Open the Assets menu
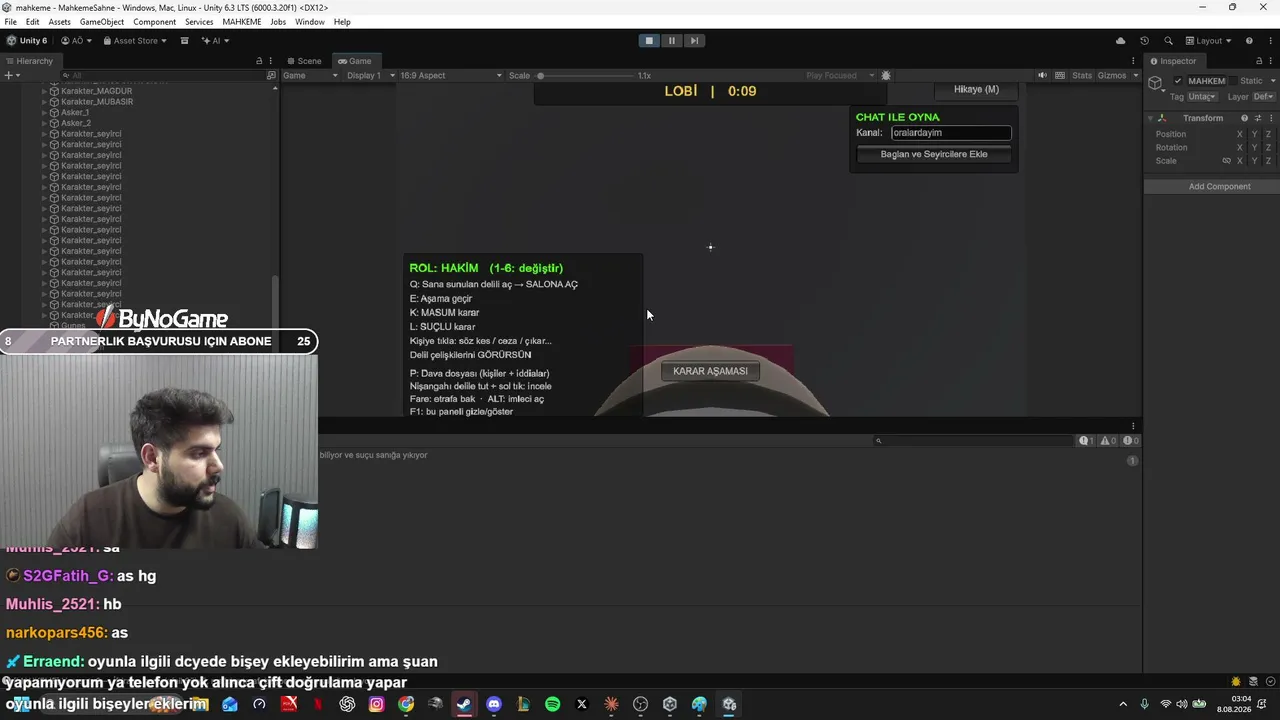This screenshot has width=1280, height=720. (60, 22)
